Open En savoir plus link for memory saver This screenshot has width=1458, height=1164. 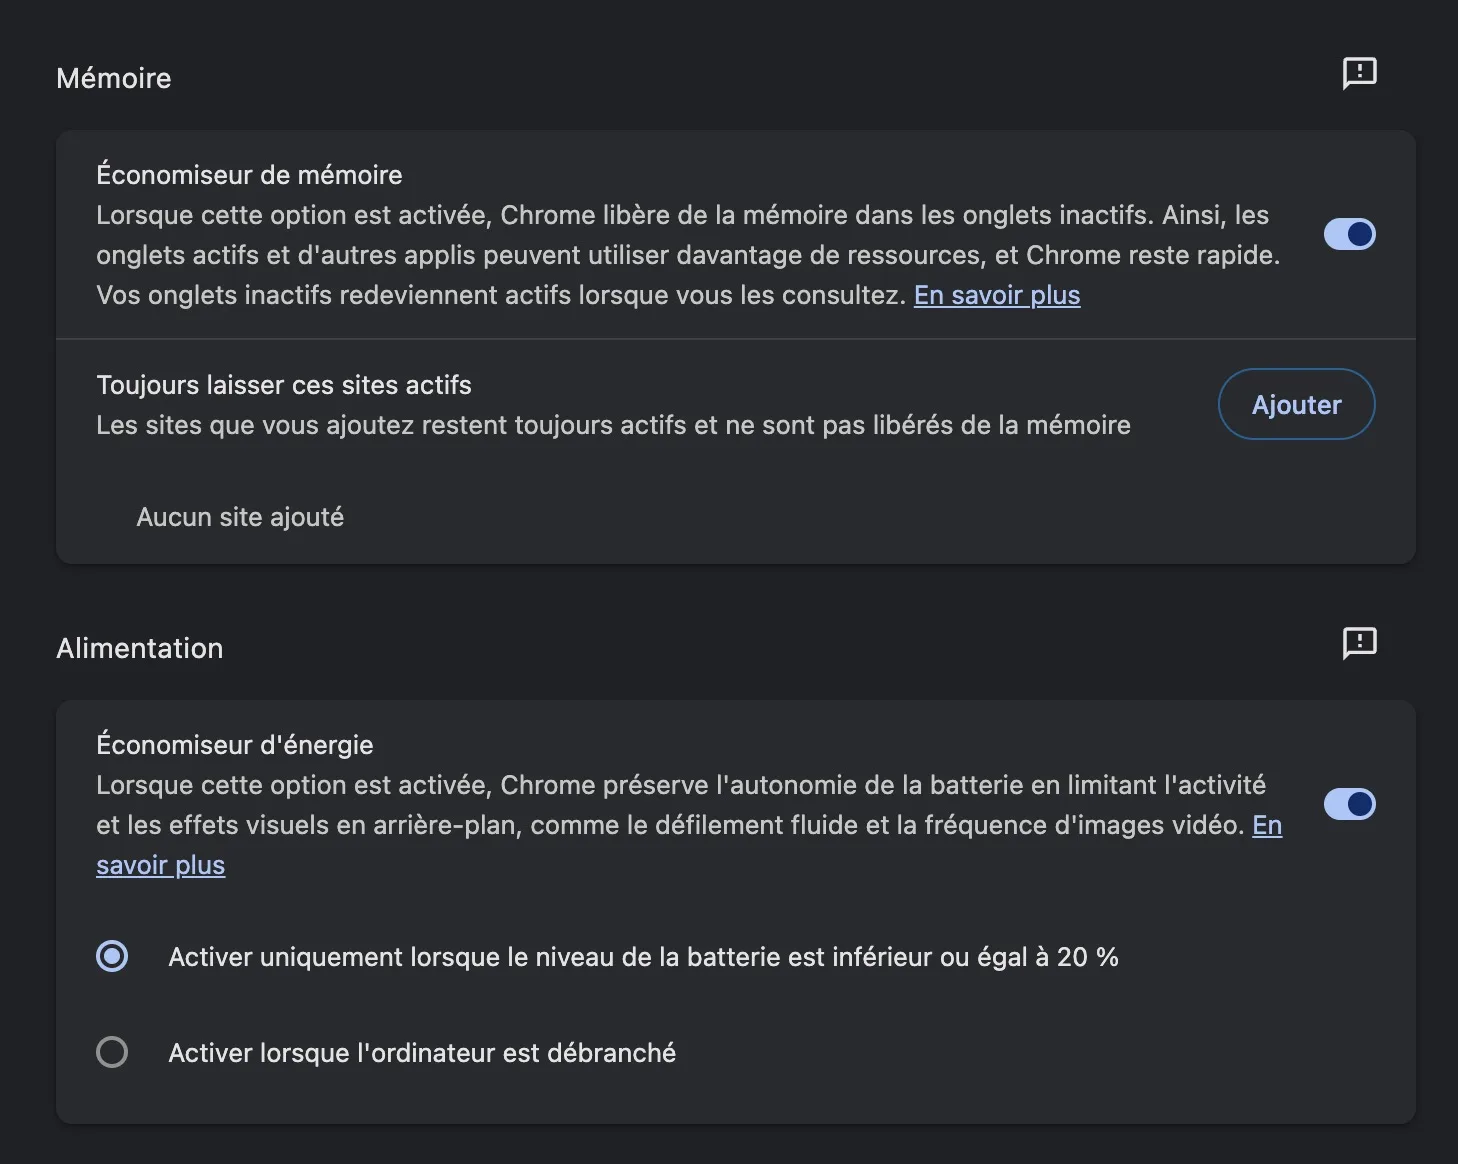996,295
